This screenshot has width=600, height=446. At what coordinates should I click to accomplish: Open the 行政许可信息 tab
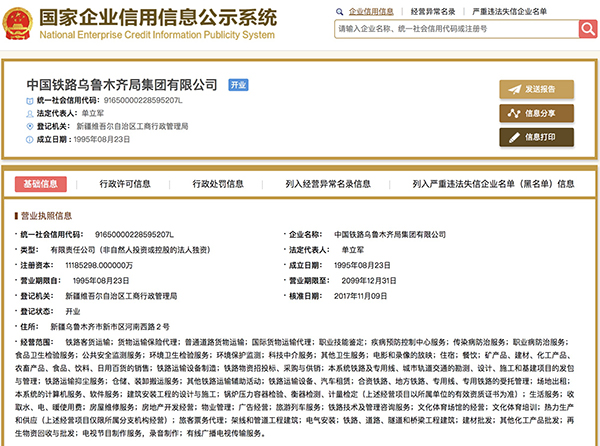tap(125, 184)
